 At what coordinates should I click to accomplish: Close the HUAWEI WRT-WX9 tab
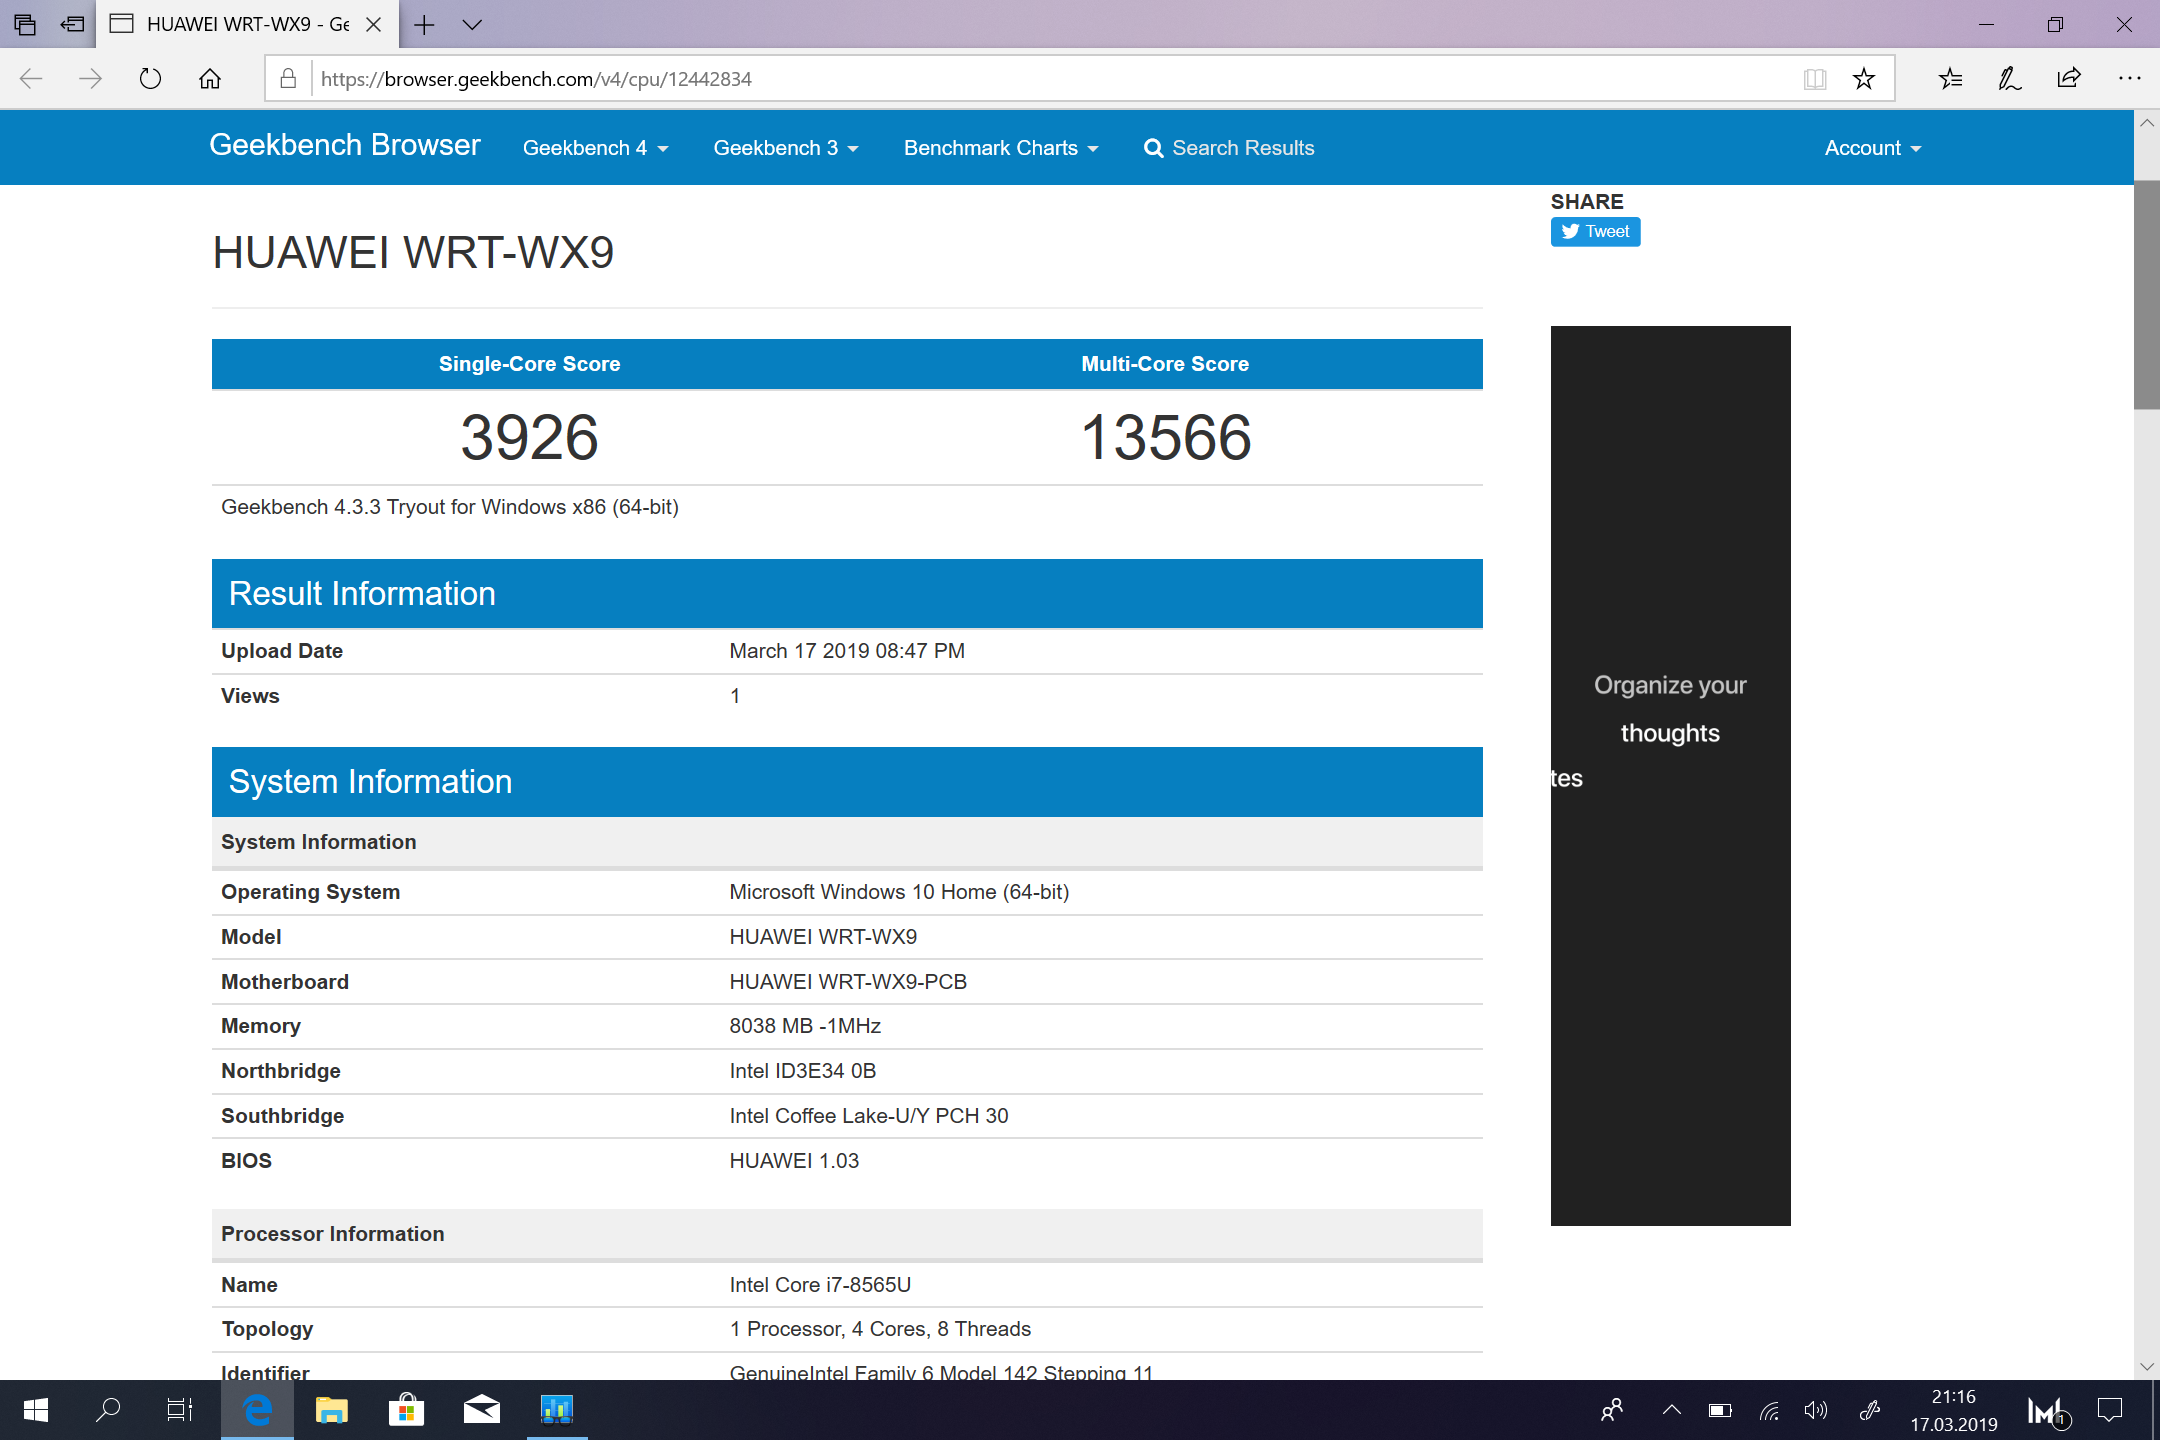[374, 25]
